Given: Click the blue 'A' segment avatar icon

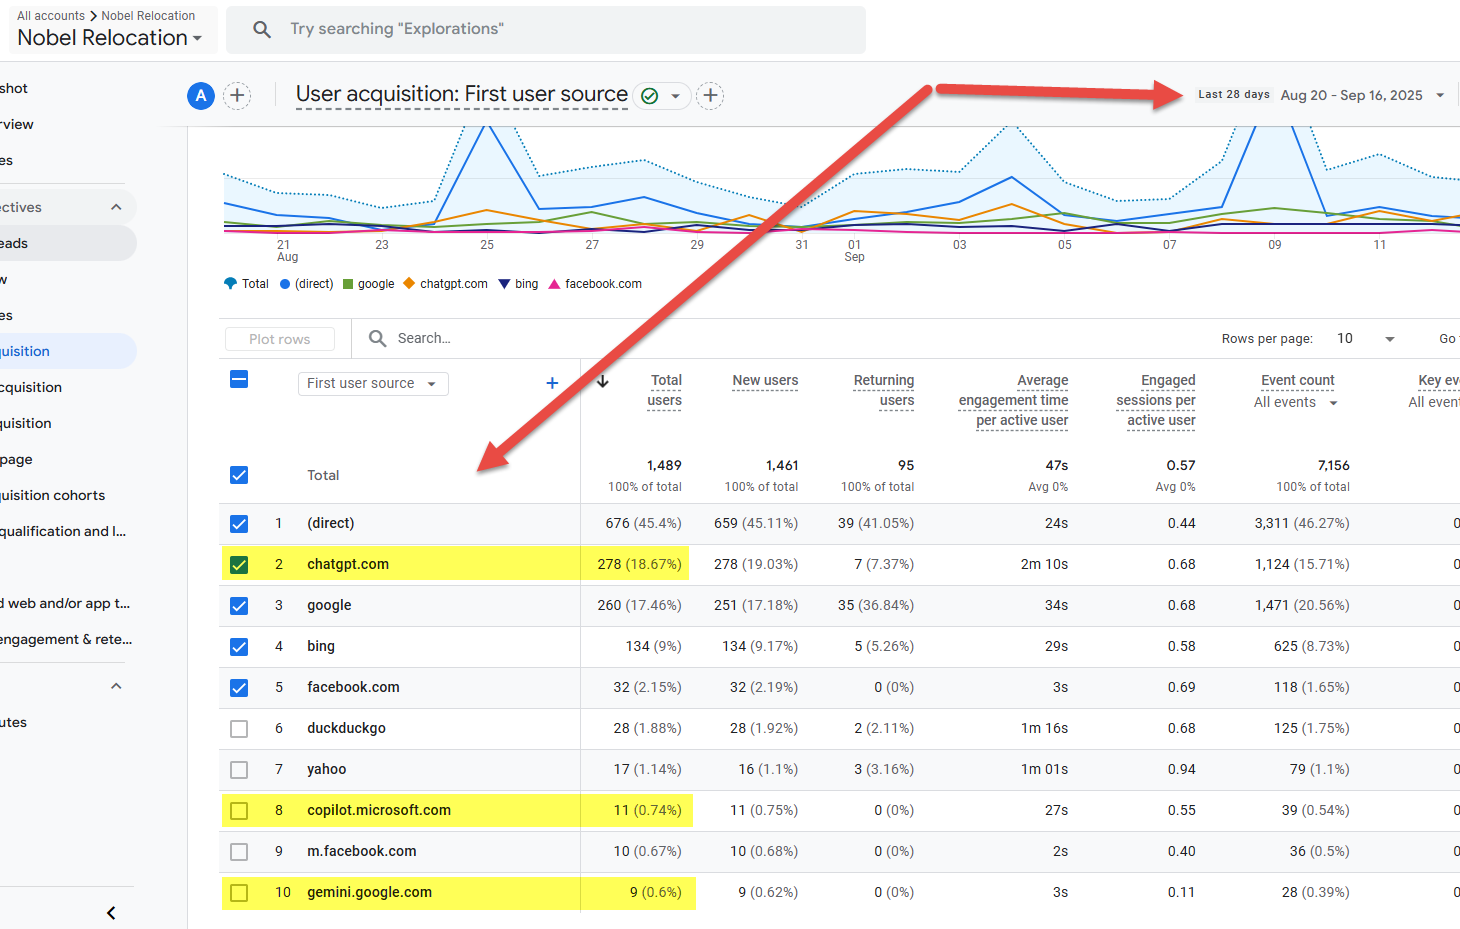Looking at the screenshot, I should pyautogui.click(x=201, y=96).
